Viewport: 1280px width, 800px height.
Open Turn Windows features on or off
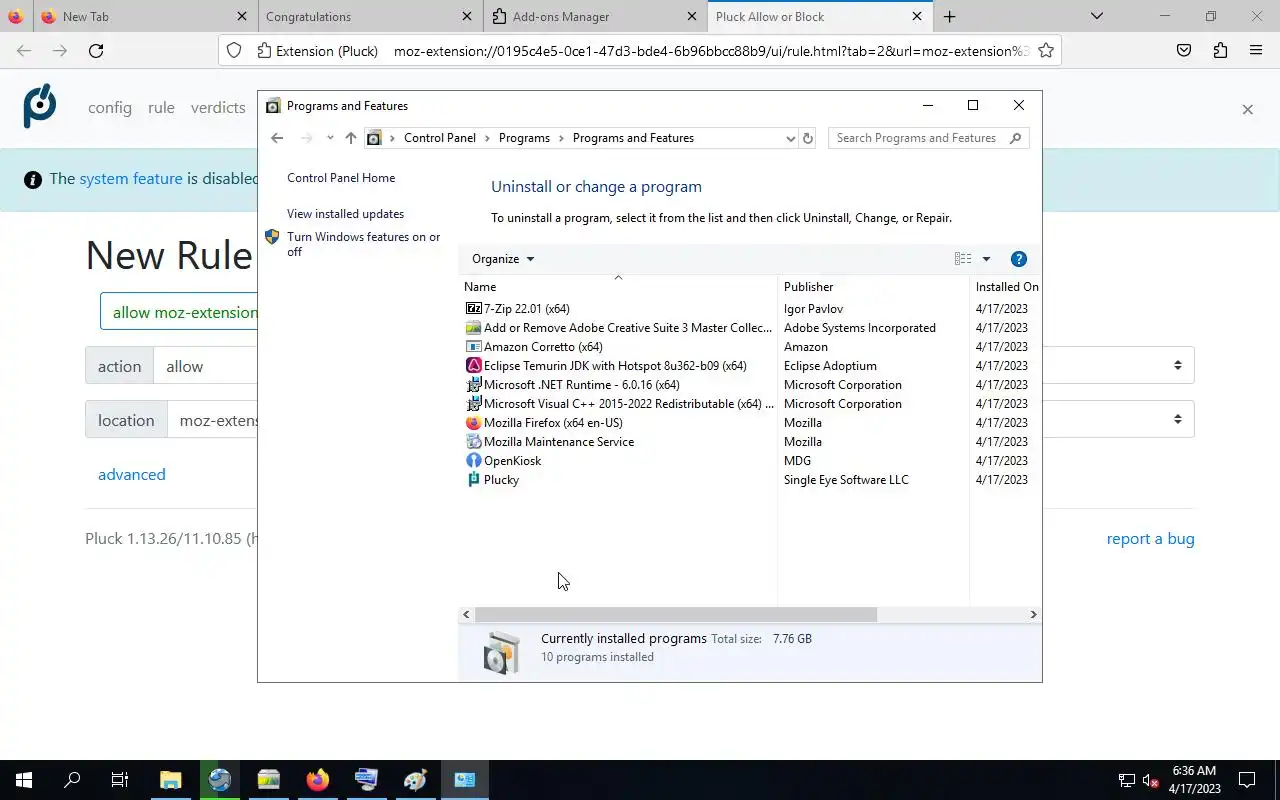click(x=363, y=244)
